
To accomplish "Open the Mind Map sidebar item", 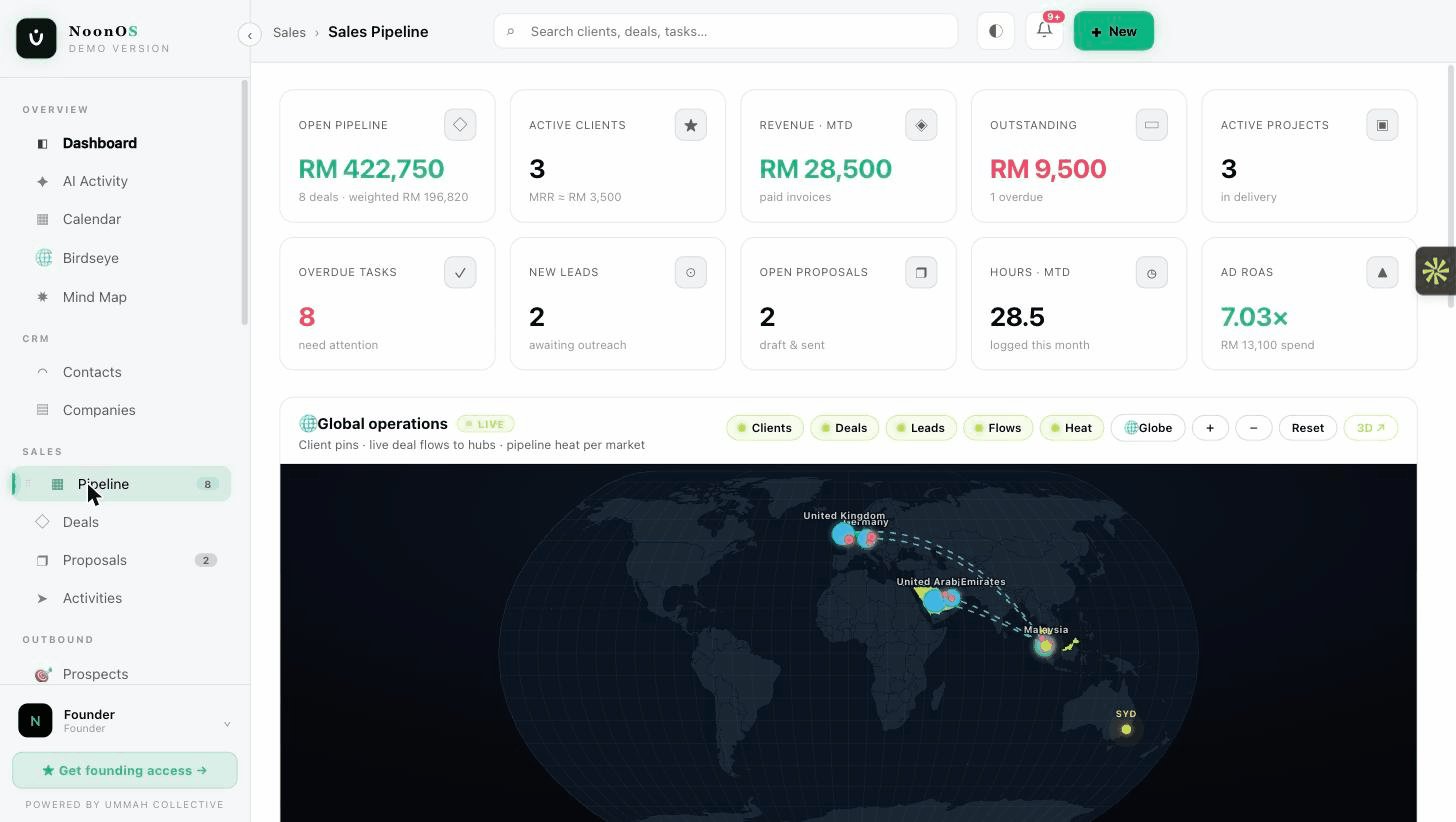I will point(124,297).
